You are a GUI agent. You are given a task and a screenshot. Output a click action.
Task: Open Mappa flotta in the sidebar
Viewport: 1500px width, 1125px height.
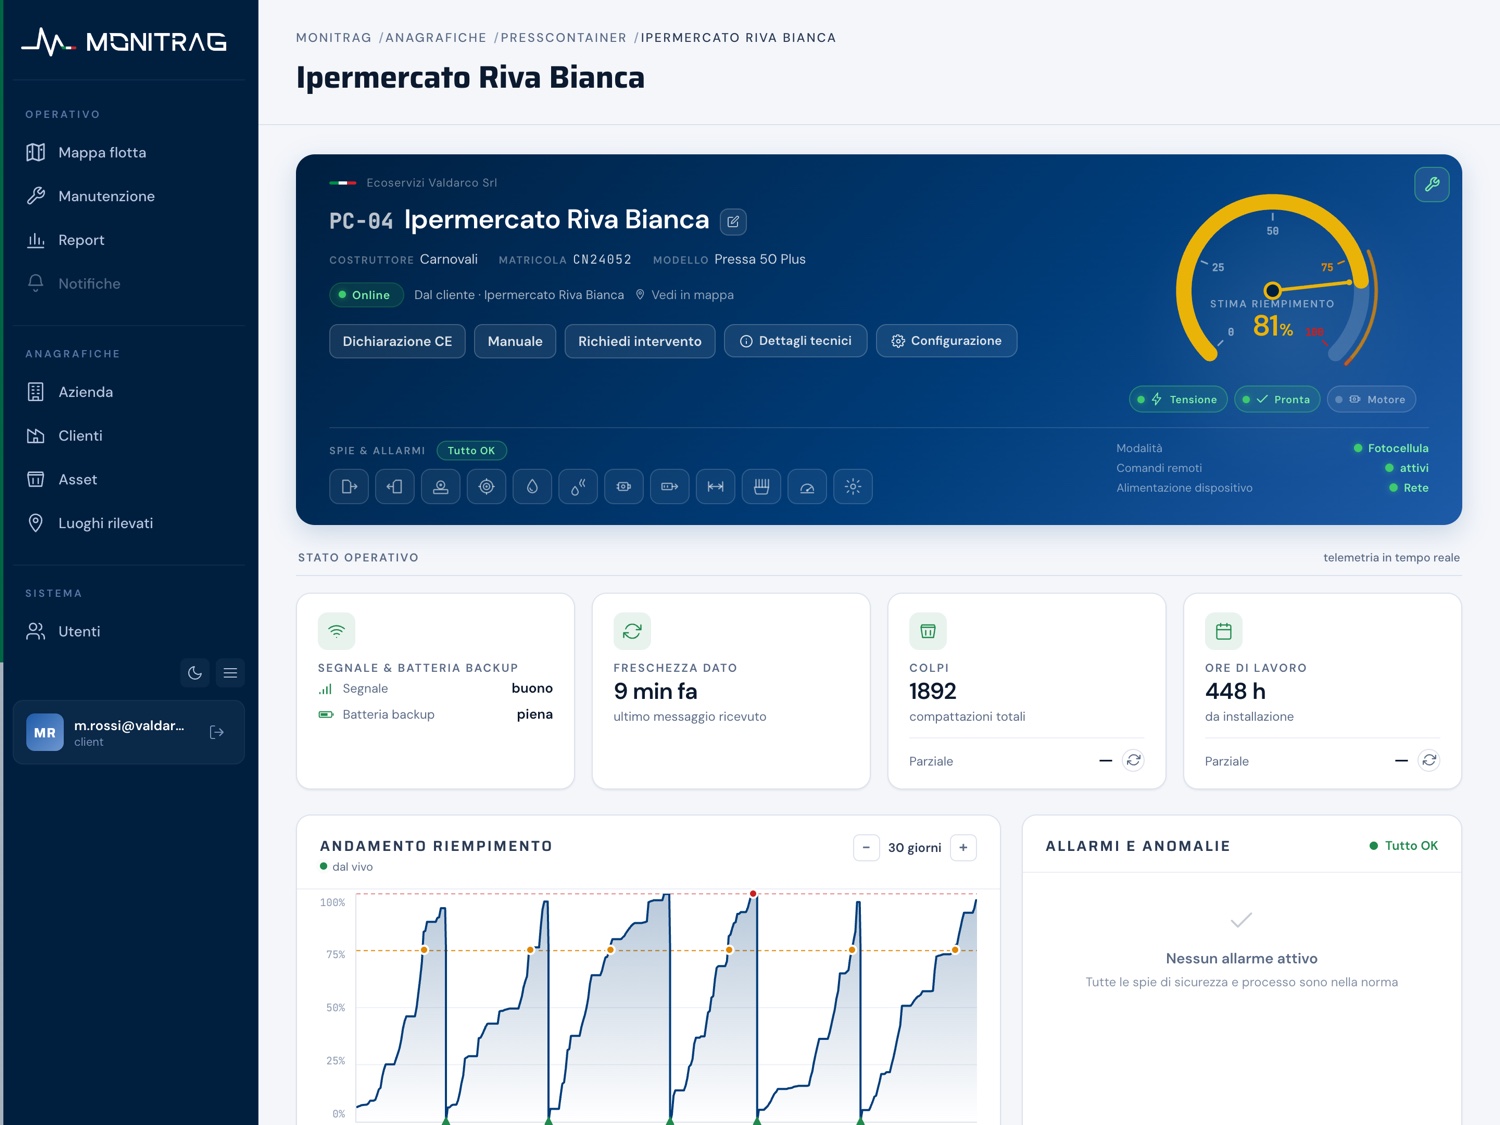tap(128, 152)
